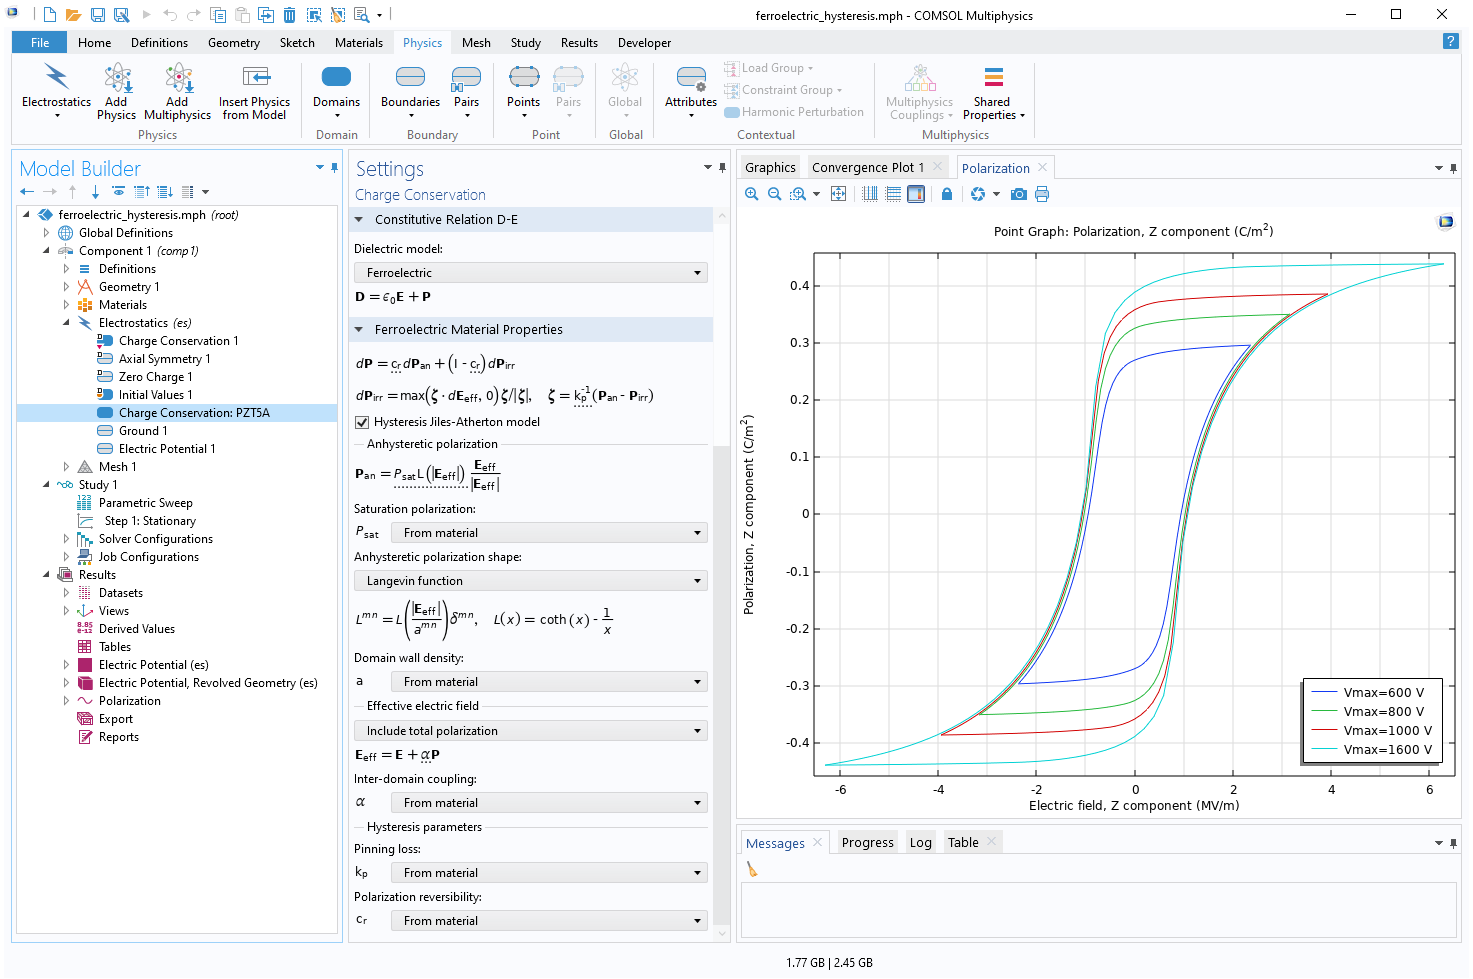Click Zoom In on the plot toolbar
The width and height of the screenshot is (1473, 979).
[x=751, y=194]
